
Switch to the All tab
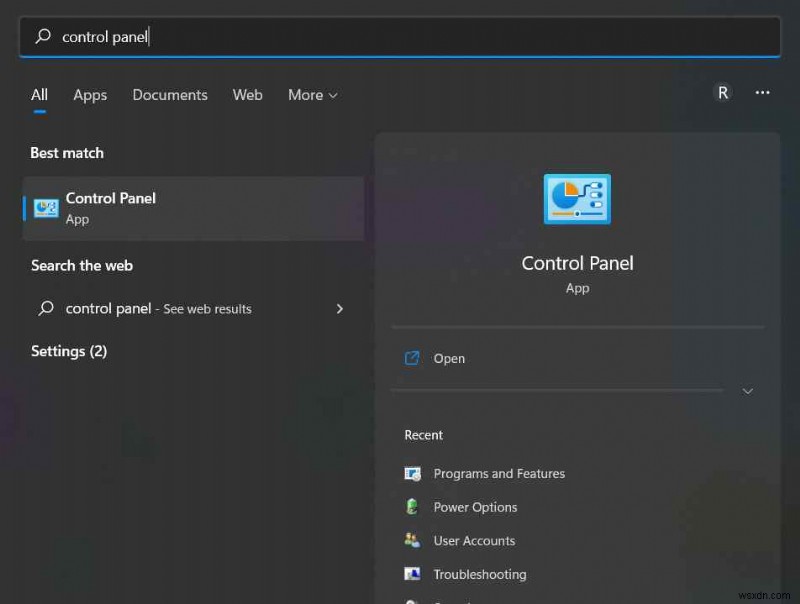[x=39, y=95]
